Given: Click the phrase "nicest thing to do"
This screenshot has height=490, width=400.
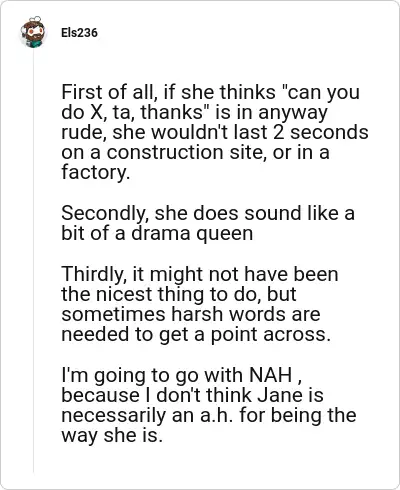Looking at the screenshot, I should 178,294.
